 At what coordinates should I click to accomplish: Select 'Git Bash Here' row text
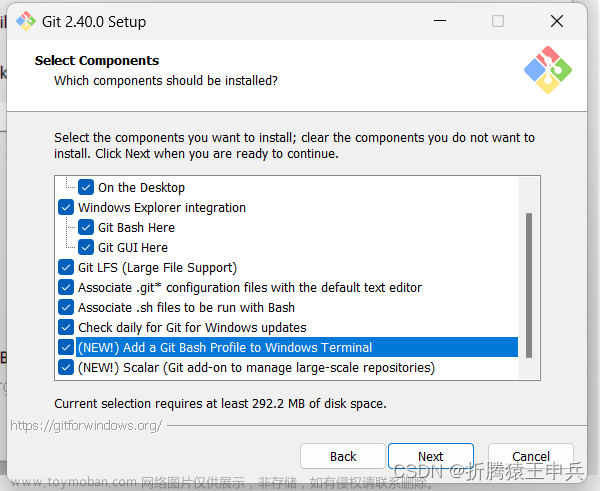click(x=136, y=227)
